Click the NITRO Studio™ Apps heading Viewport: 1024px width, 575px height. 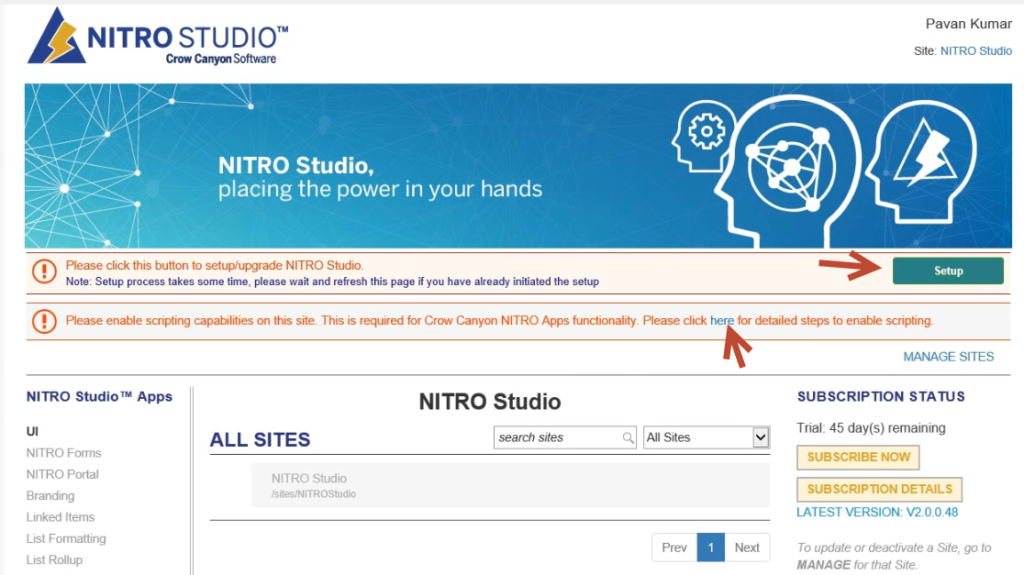pyautogui.click(x=99, y=397)
